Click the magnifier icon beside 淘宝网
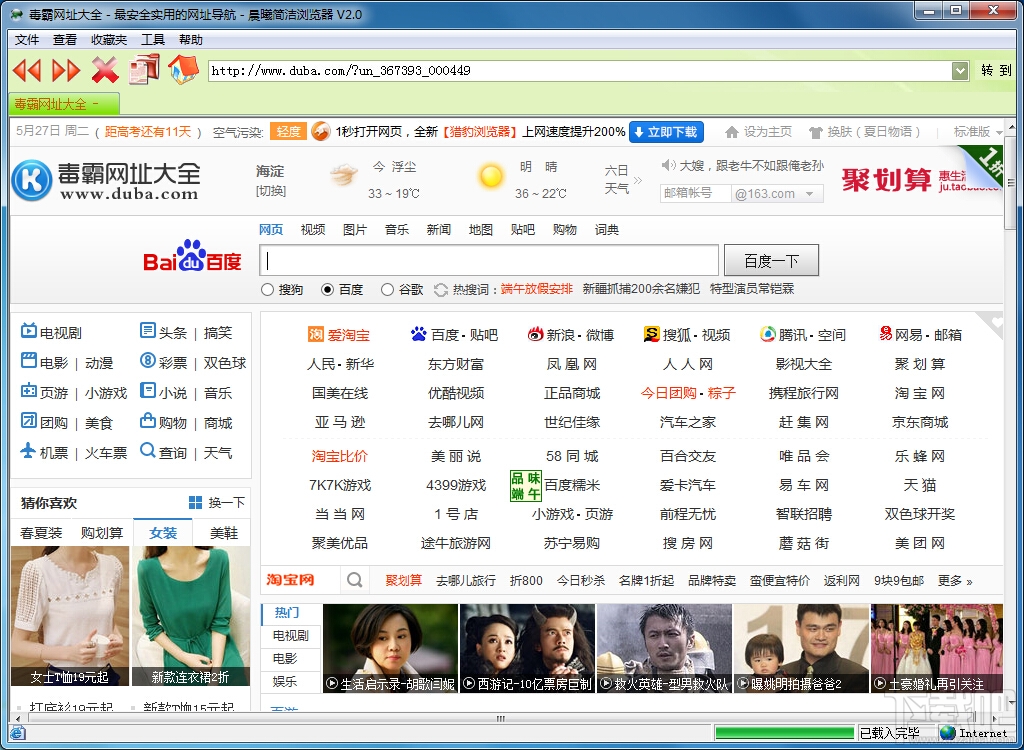The width and height of the screenshot is (1024, 750). tap(355, 579)
